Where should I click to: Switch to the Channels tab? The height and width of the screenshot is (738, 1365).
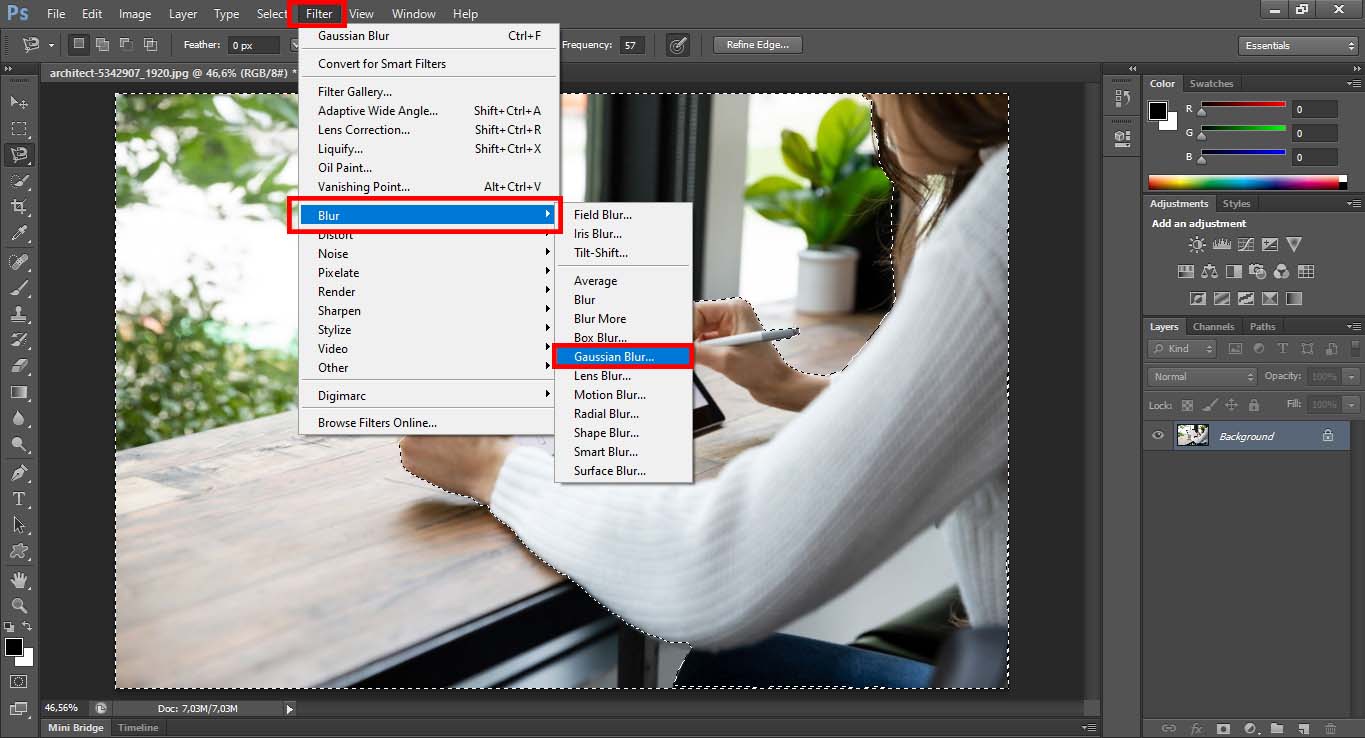coord(1213,326)
